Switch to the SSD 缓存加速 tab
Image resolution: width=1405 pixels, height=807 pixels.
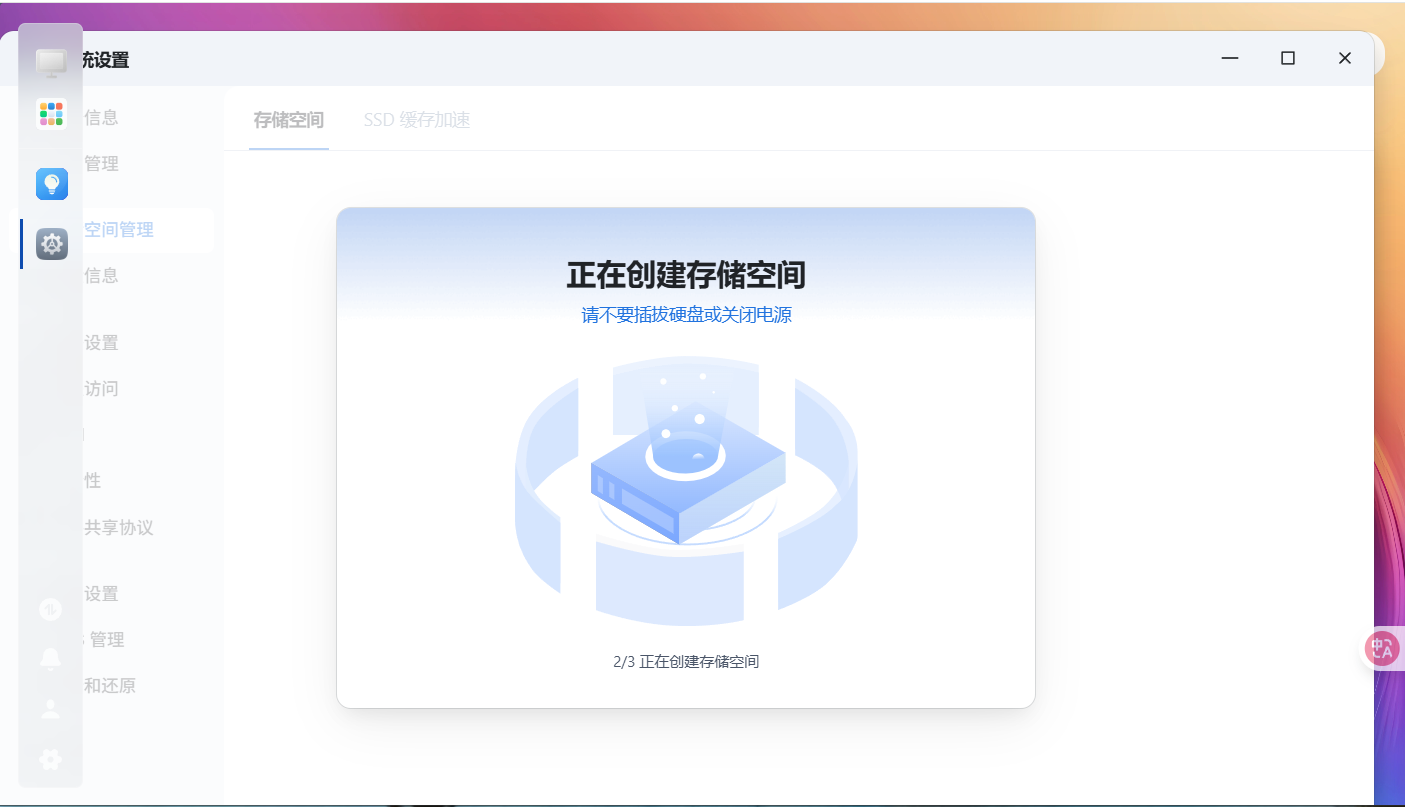(x=417, y=119)
